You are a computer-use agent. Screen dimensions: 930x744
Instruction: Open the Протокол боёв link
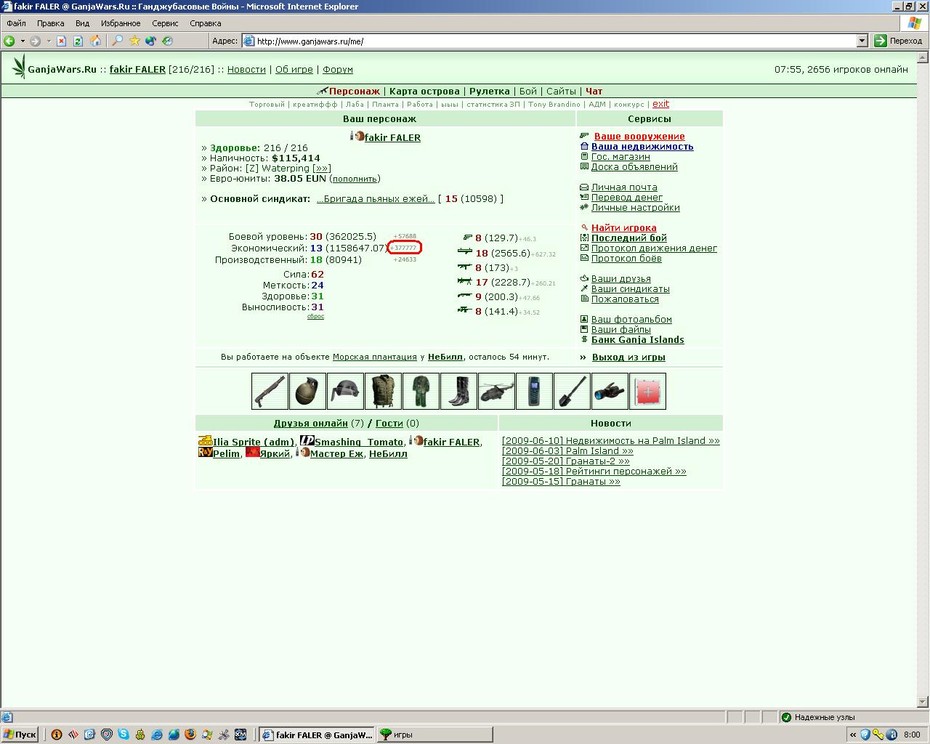tap(626, 258)
